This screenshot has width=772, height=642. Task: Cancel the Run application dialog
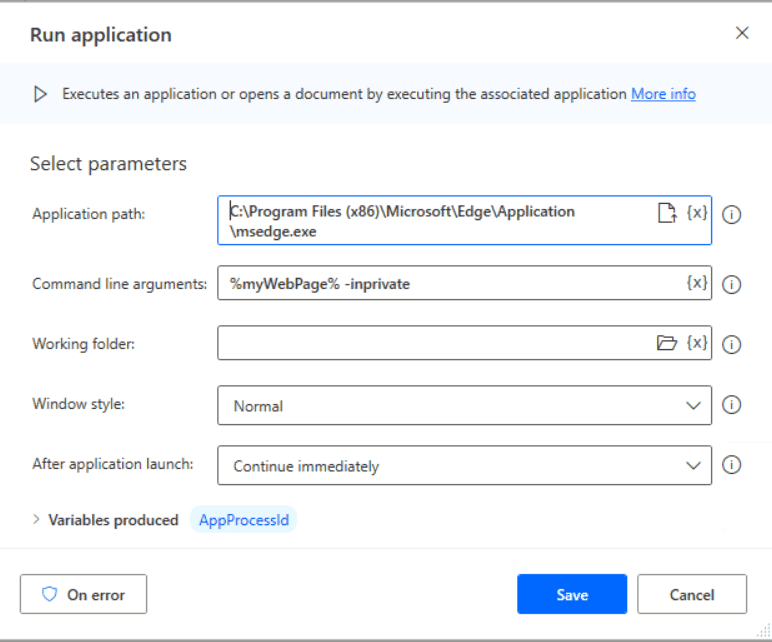[x=692, y=594]
